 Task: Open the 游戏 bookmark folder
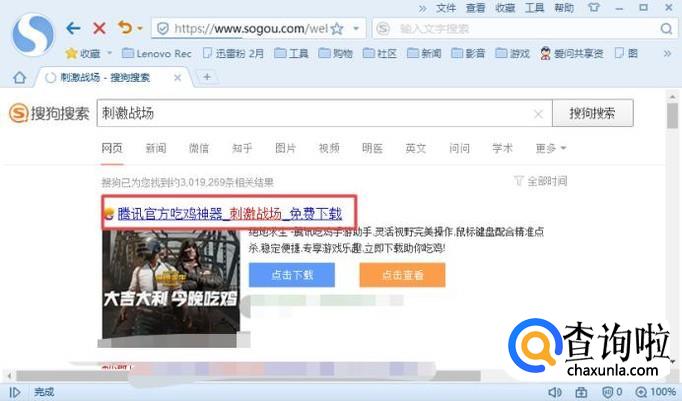(x=512, y=53)
